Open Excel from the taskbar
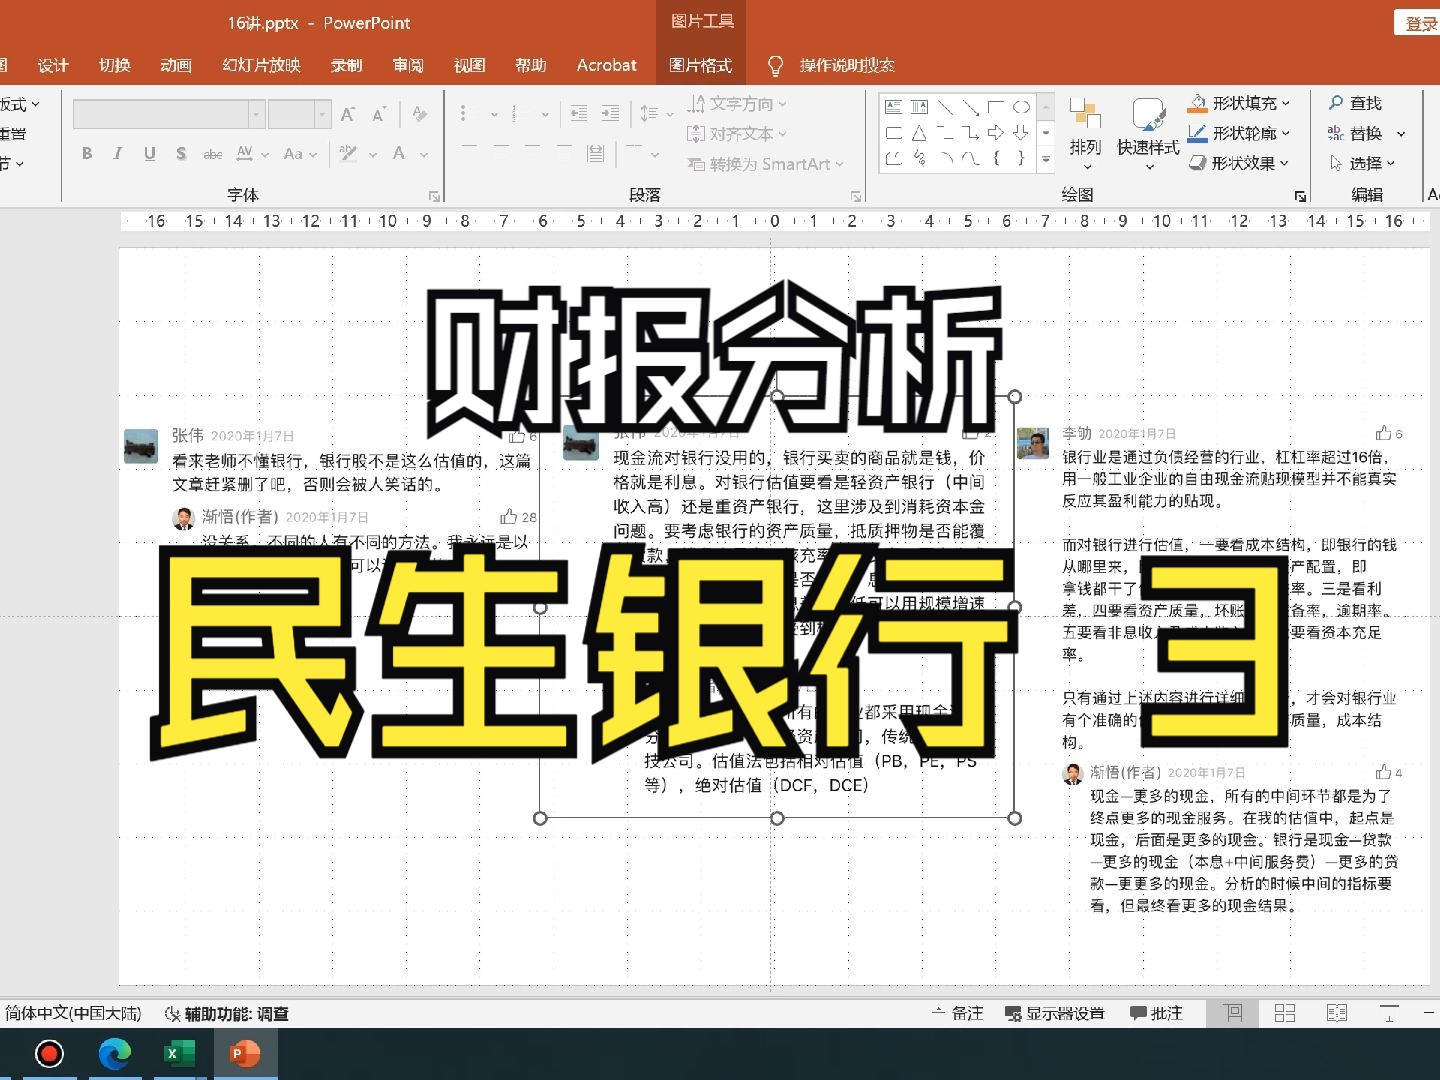1440x1080 pixels. click(x=178, y=1054)
